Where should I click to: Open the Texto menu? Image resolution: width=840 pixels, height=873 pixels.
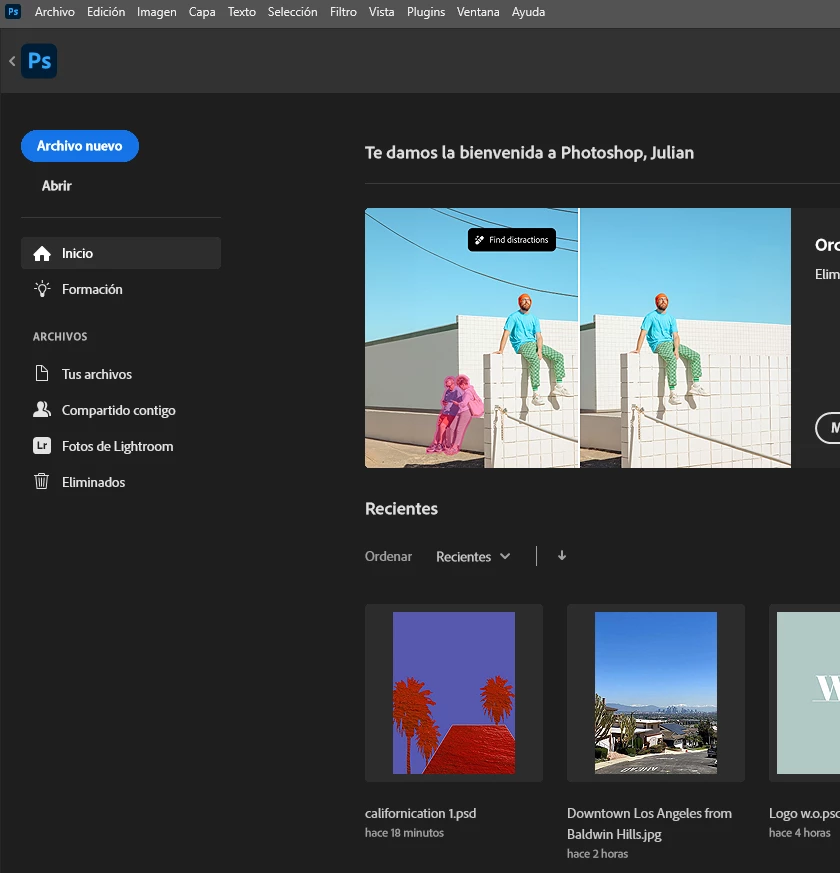[x=242, y=12]
